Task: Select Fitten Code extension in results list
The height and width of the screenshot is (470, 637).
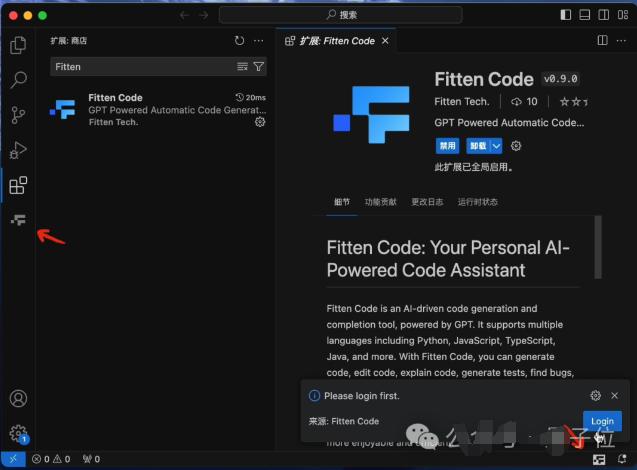Action: (158, 110)
